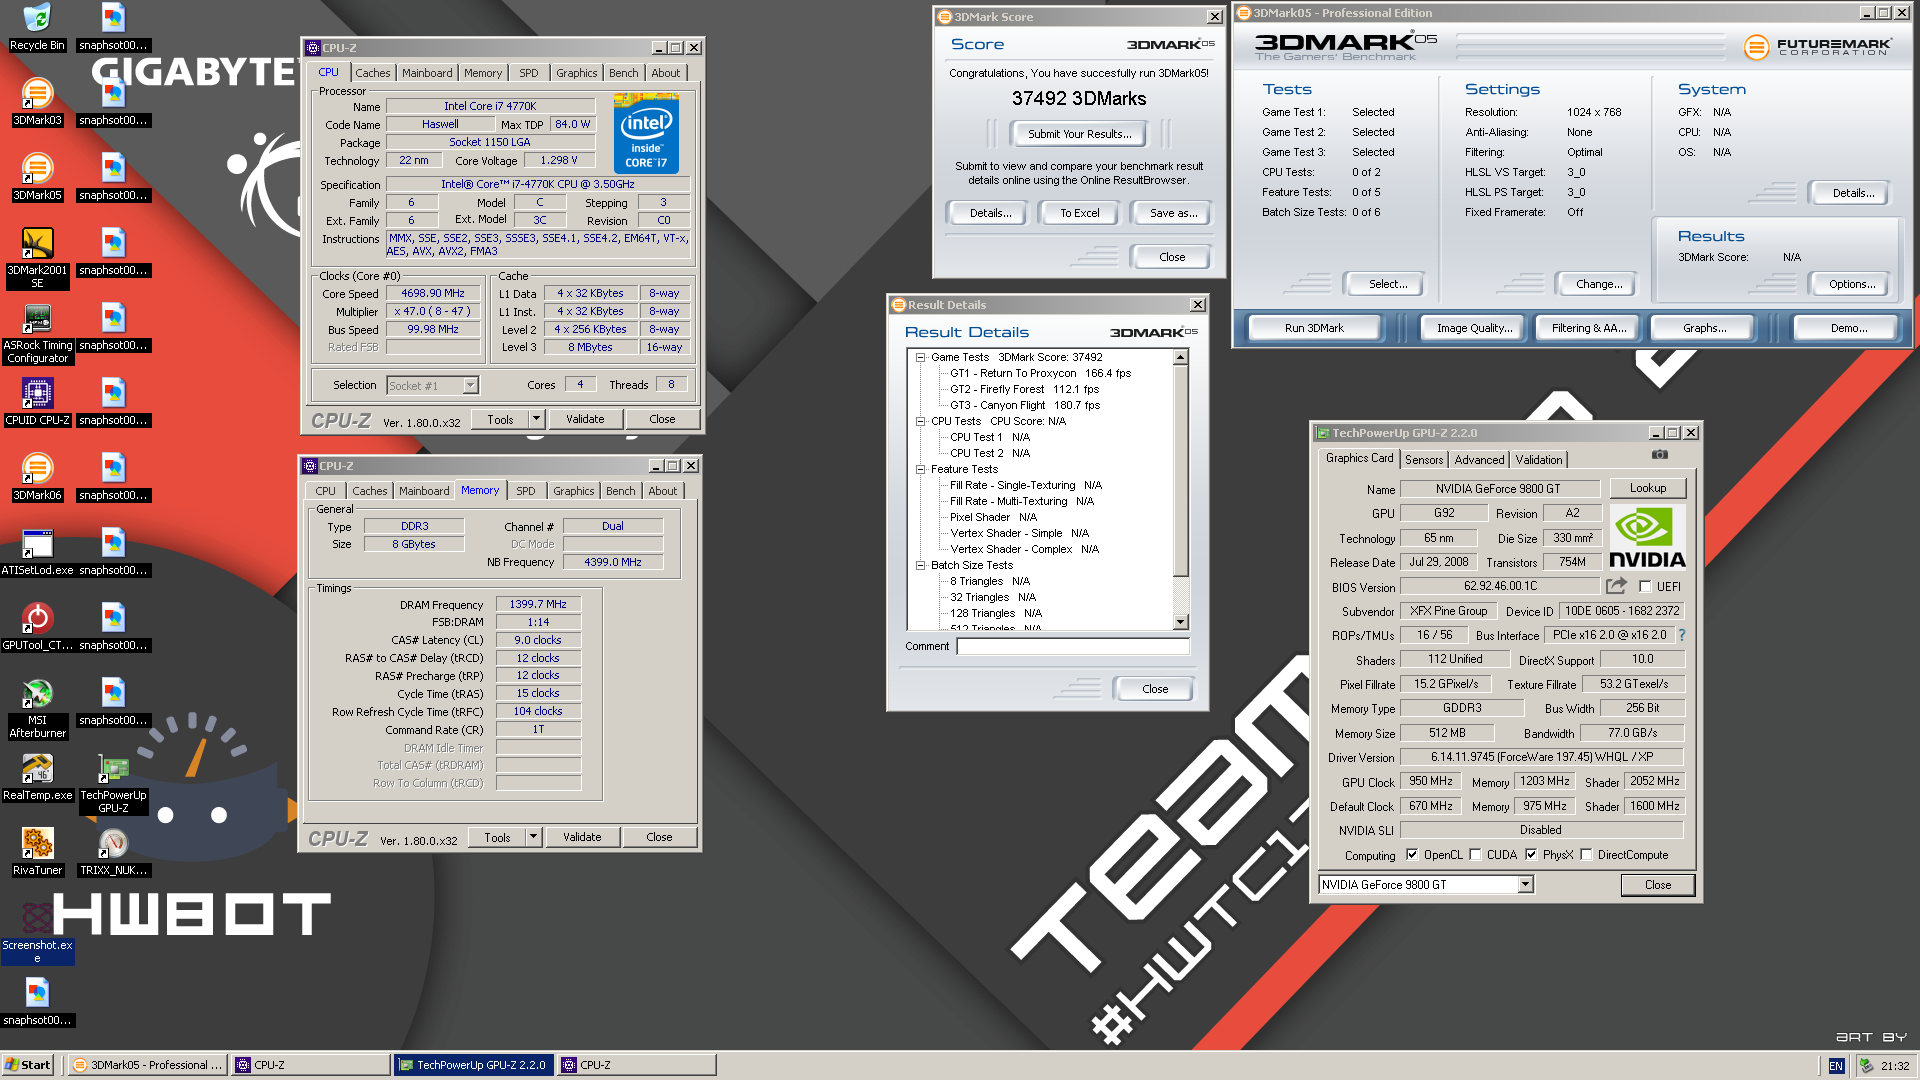The width and height of the screenshot is (1920, 1080).
Task: Click the Graphs button in 3DMark05
Action: (x=1704, y=328)
